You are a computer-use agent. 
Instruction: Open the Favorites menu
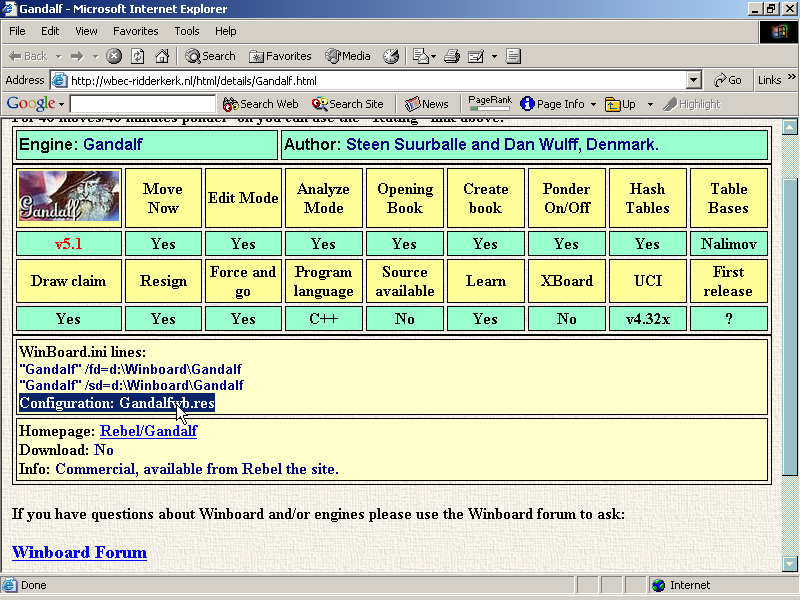pos(136,31)
